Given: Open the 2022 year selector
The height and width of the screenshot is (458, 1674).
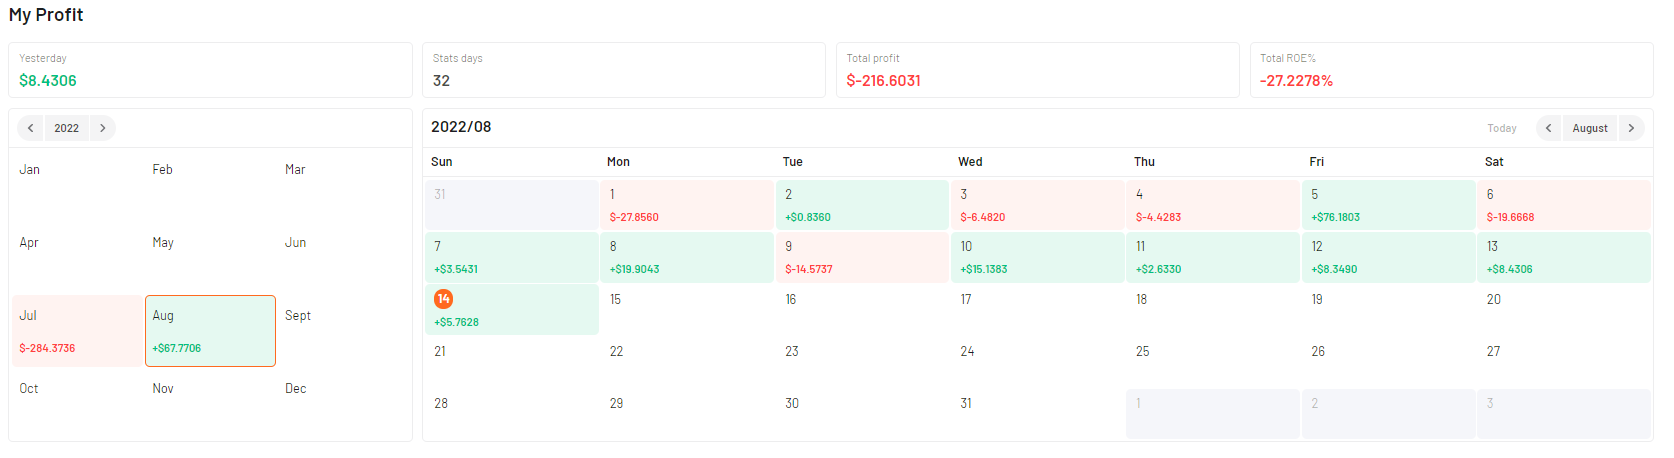Looking at the screenshot, I should coord(67,128).
